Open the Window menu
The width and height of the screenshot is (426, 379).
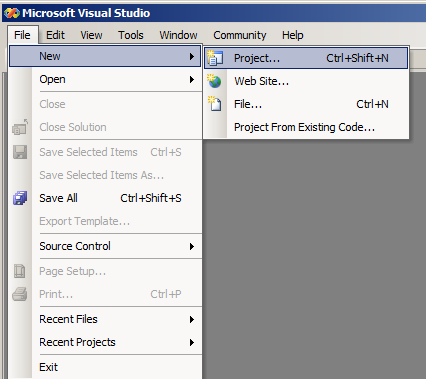pos(178,35)
